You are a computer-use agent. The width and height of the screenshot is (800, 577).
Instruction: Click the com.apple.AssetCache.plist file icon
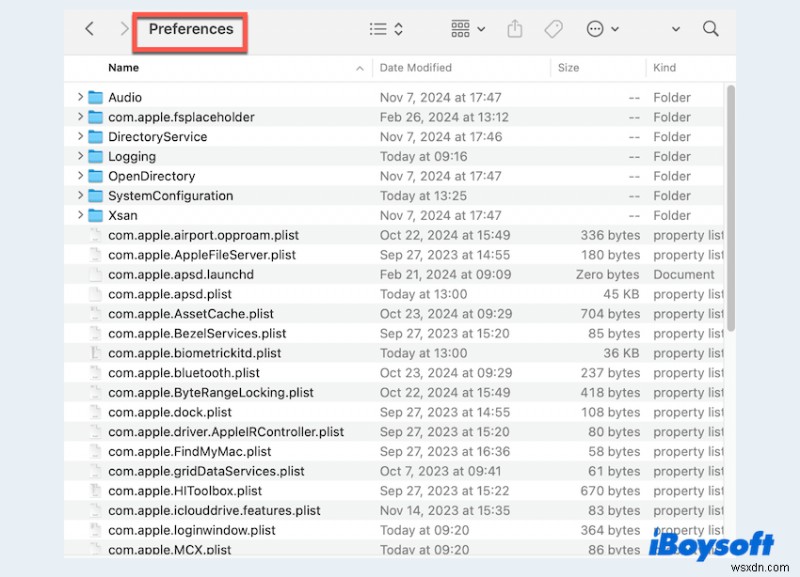(95, 313)
